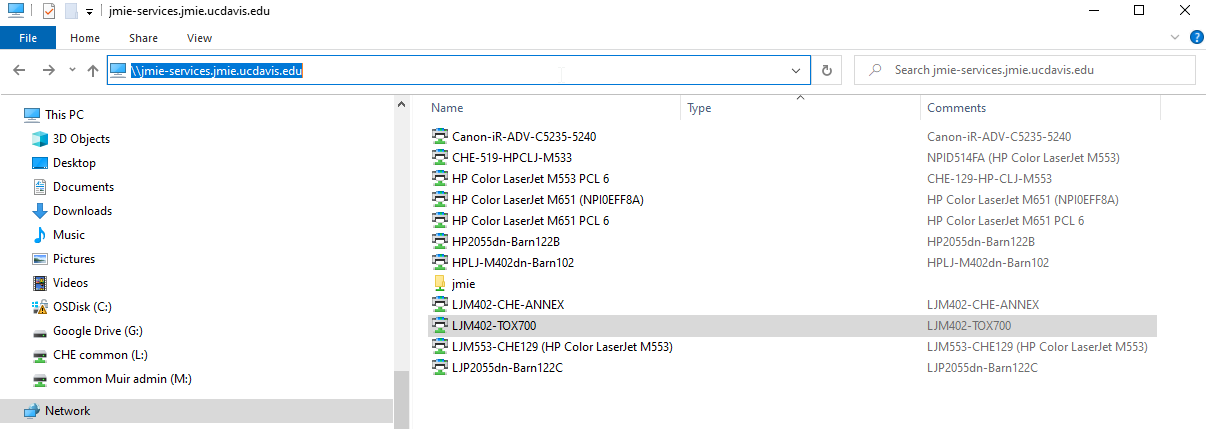Click the HPLJ-M402dn-Barn102 printer icon

pos(440,262)
